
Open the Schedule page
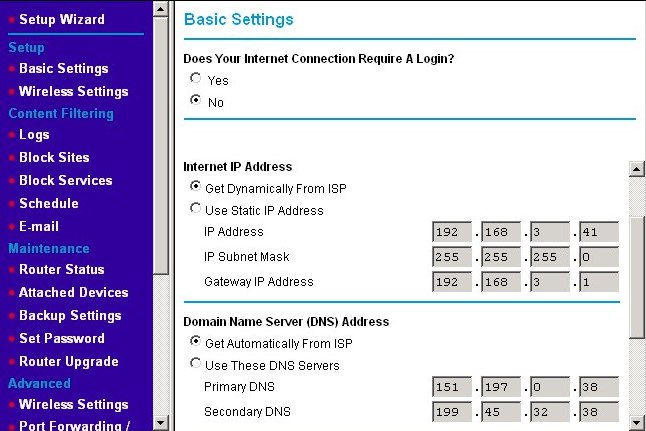click(49, 203)
